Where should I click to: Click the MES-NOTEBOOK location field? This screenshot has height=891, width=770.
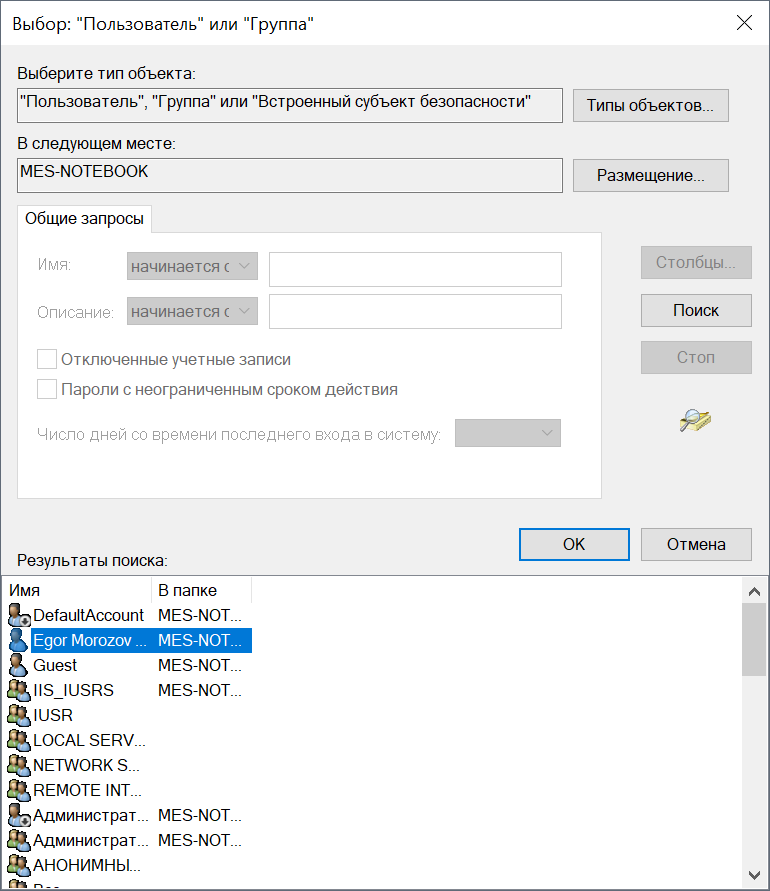click(290, 175)
